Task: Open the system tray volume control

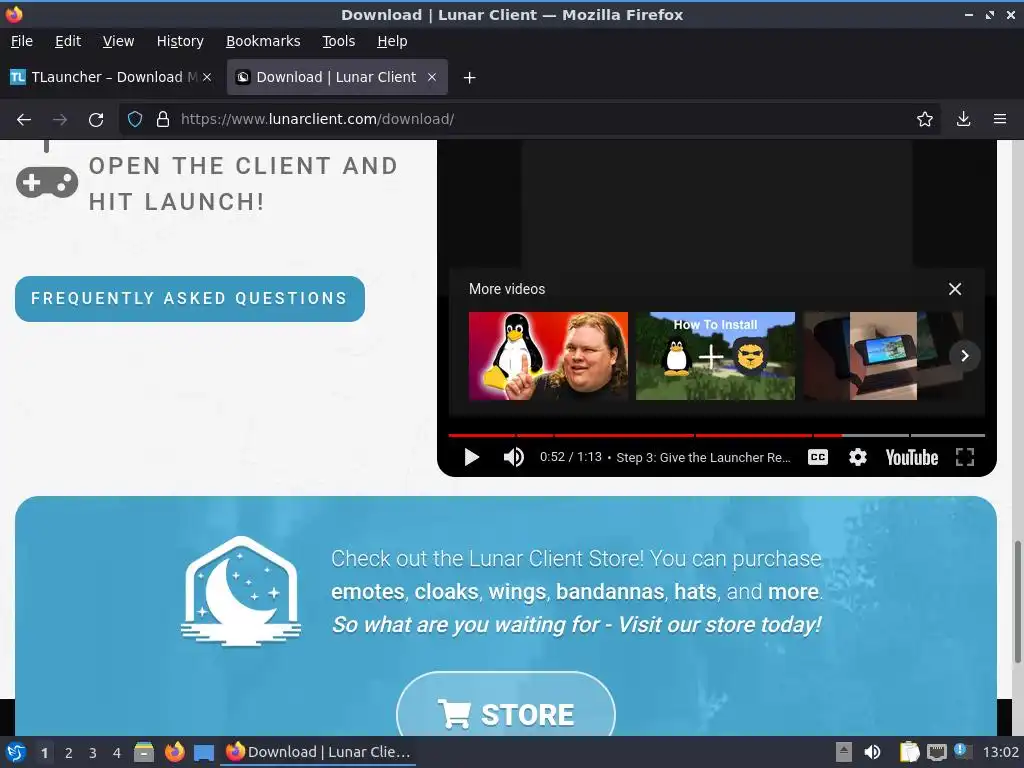Action: [872, 752]
